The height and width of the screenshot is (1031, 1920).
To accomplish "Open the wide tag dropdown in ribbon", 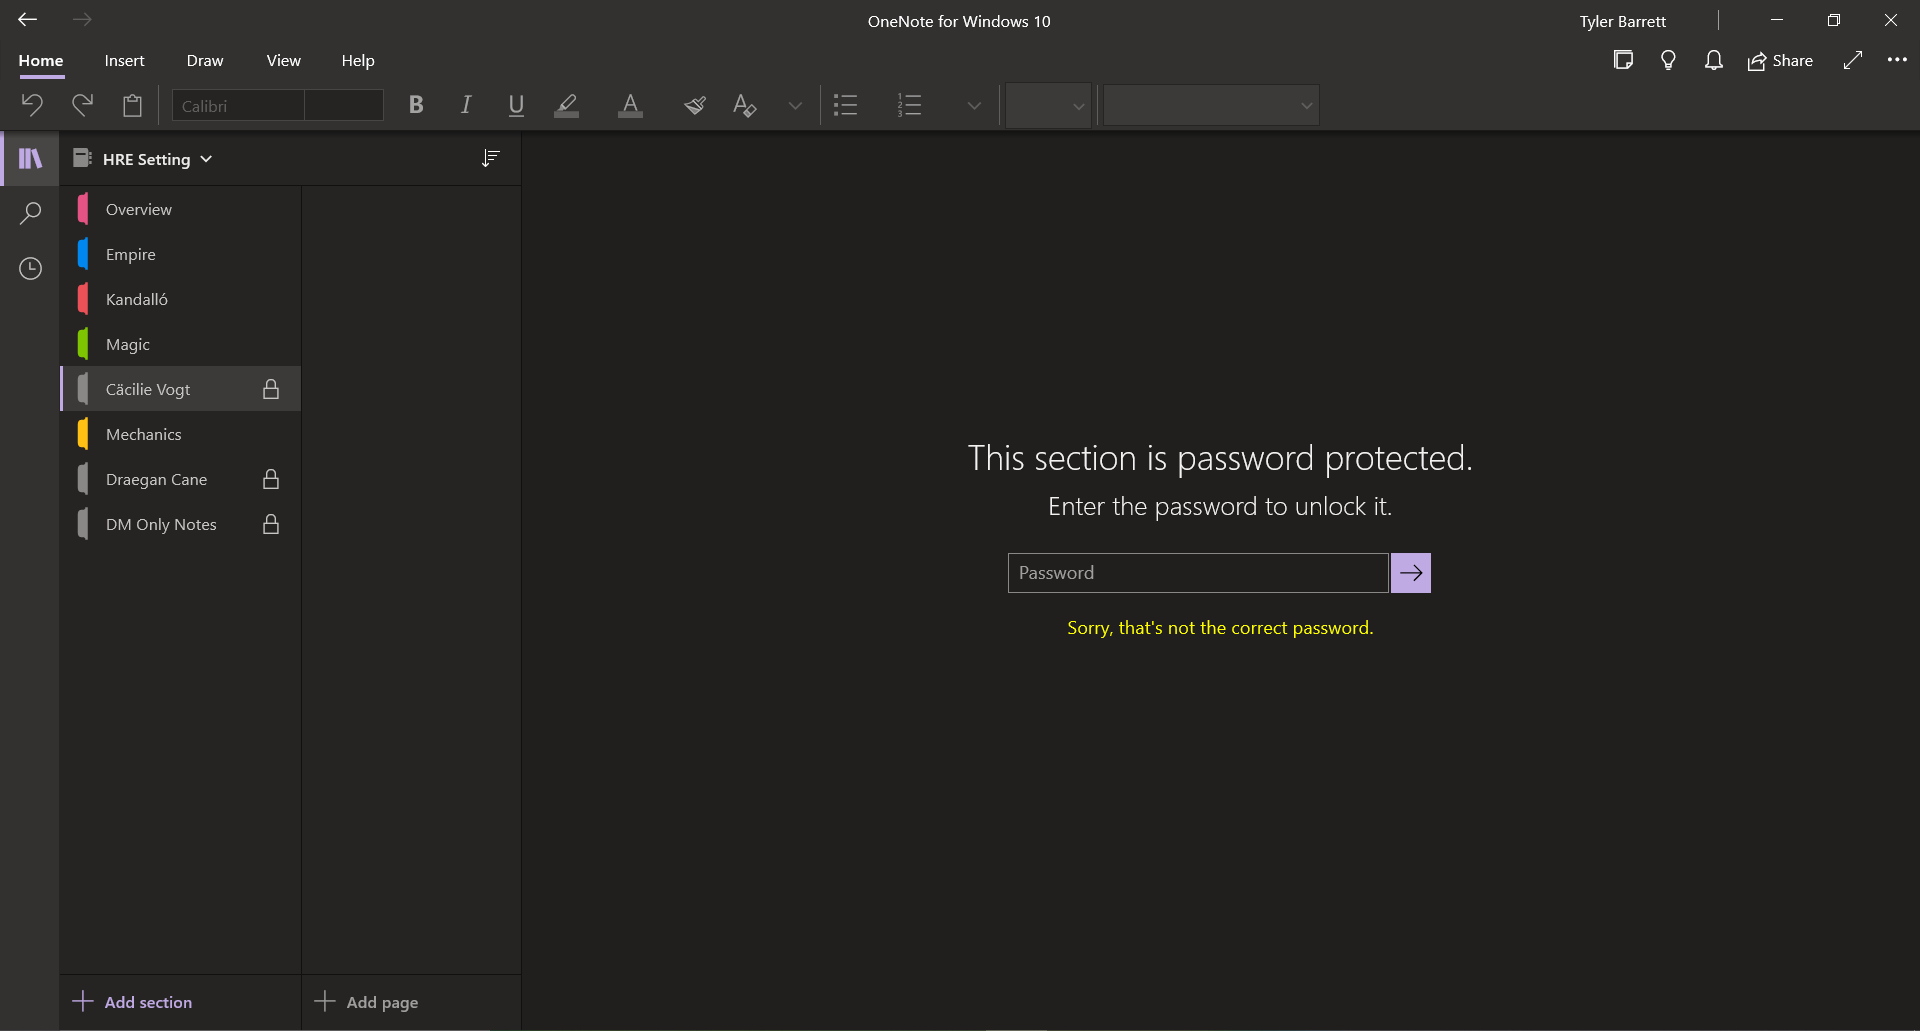I will coord(1211,105).
